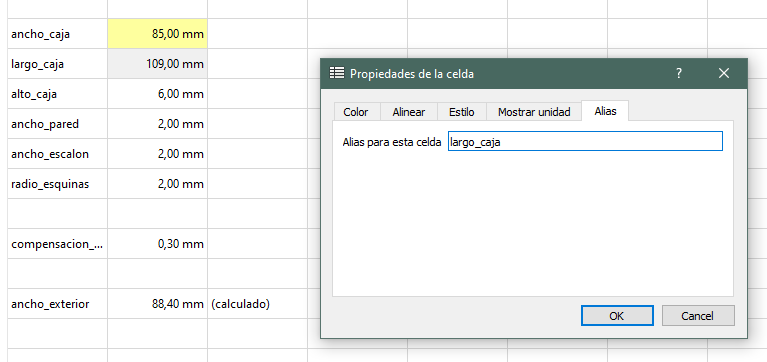Select the radio_esquinas label cell
The image size is (767, 362).
(57, 184)
